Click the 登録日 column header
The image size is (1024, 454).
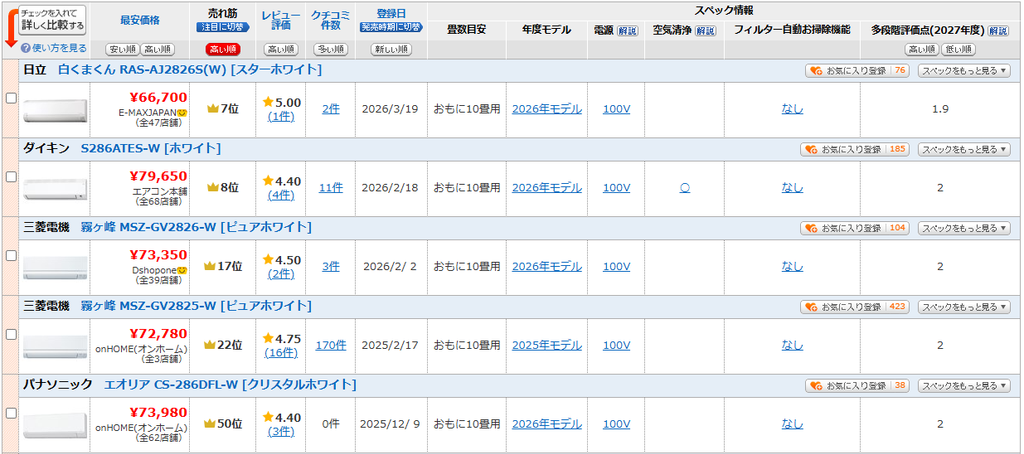tap(392, 13)
